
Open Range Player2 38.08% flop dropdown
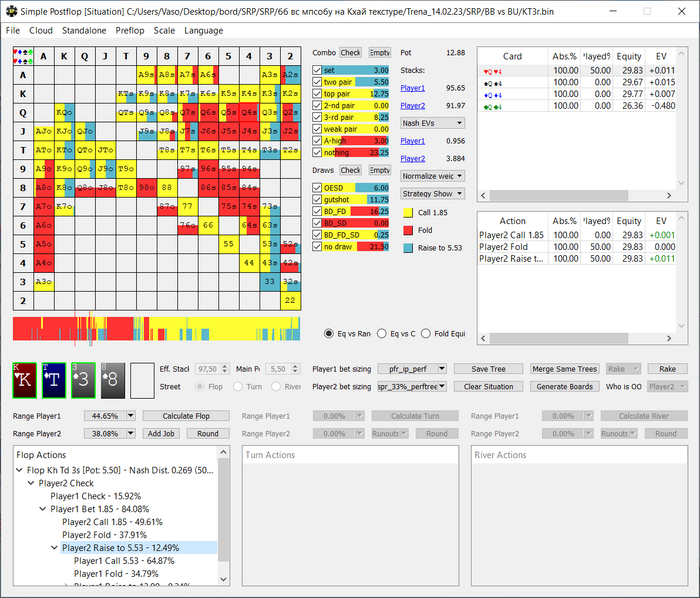pos(109,433)
